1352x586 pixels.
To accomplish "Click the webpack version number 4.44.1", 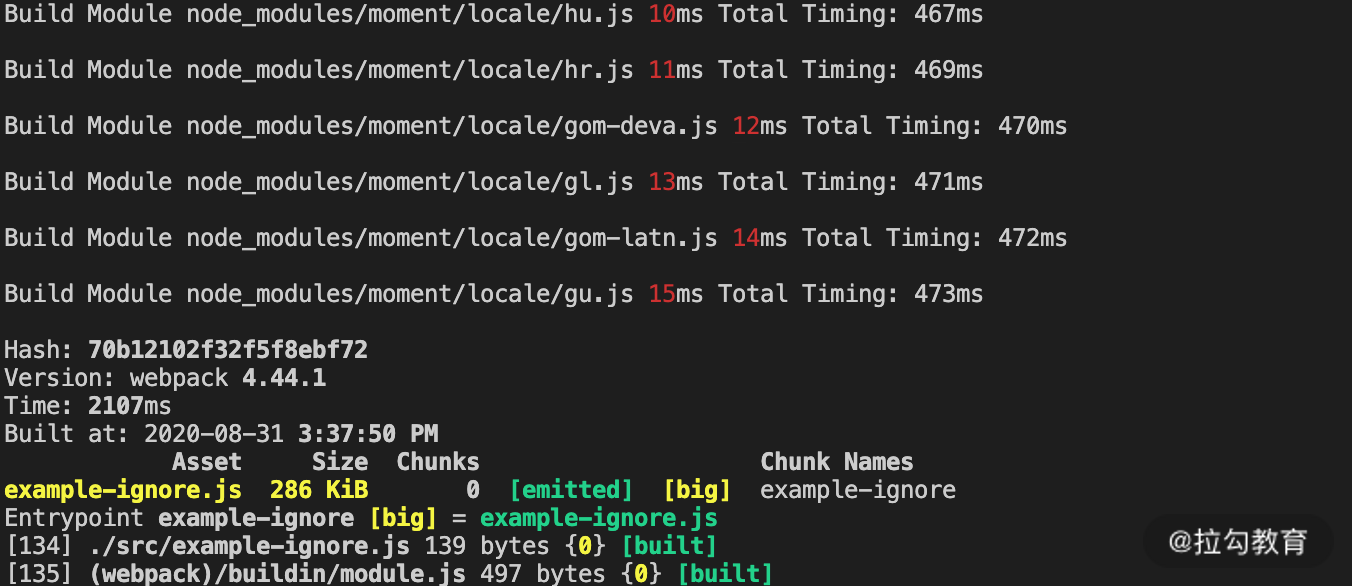I will click(283, 378).
